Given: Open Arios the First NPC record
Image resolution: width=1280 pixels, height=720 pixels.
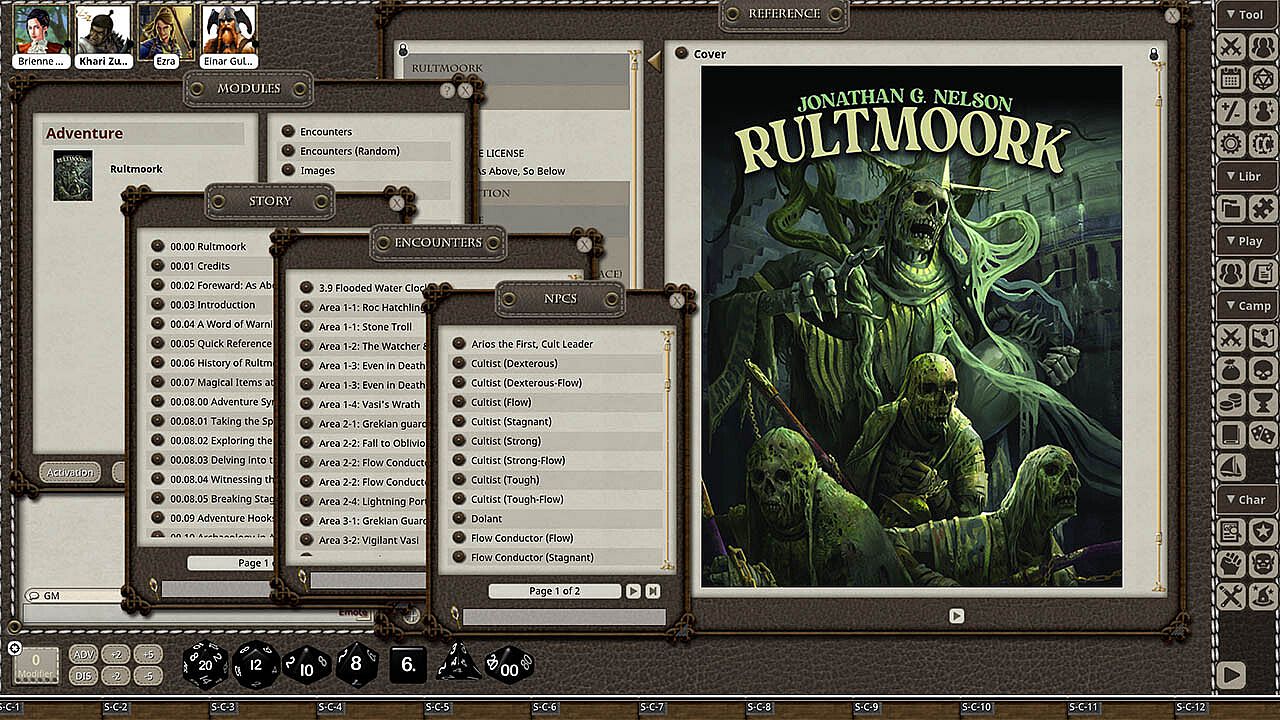Looking at the screenshot, I should pyautogui.click(x=532, y=344).
